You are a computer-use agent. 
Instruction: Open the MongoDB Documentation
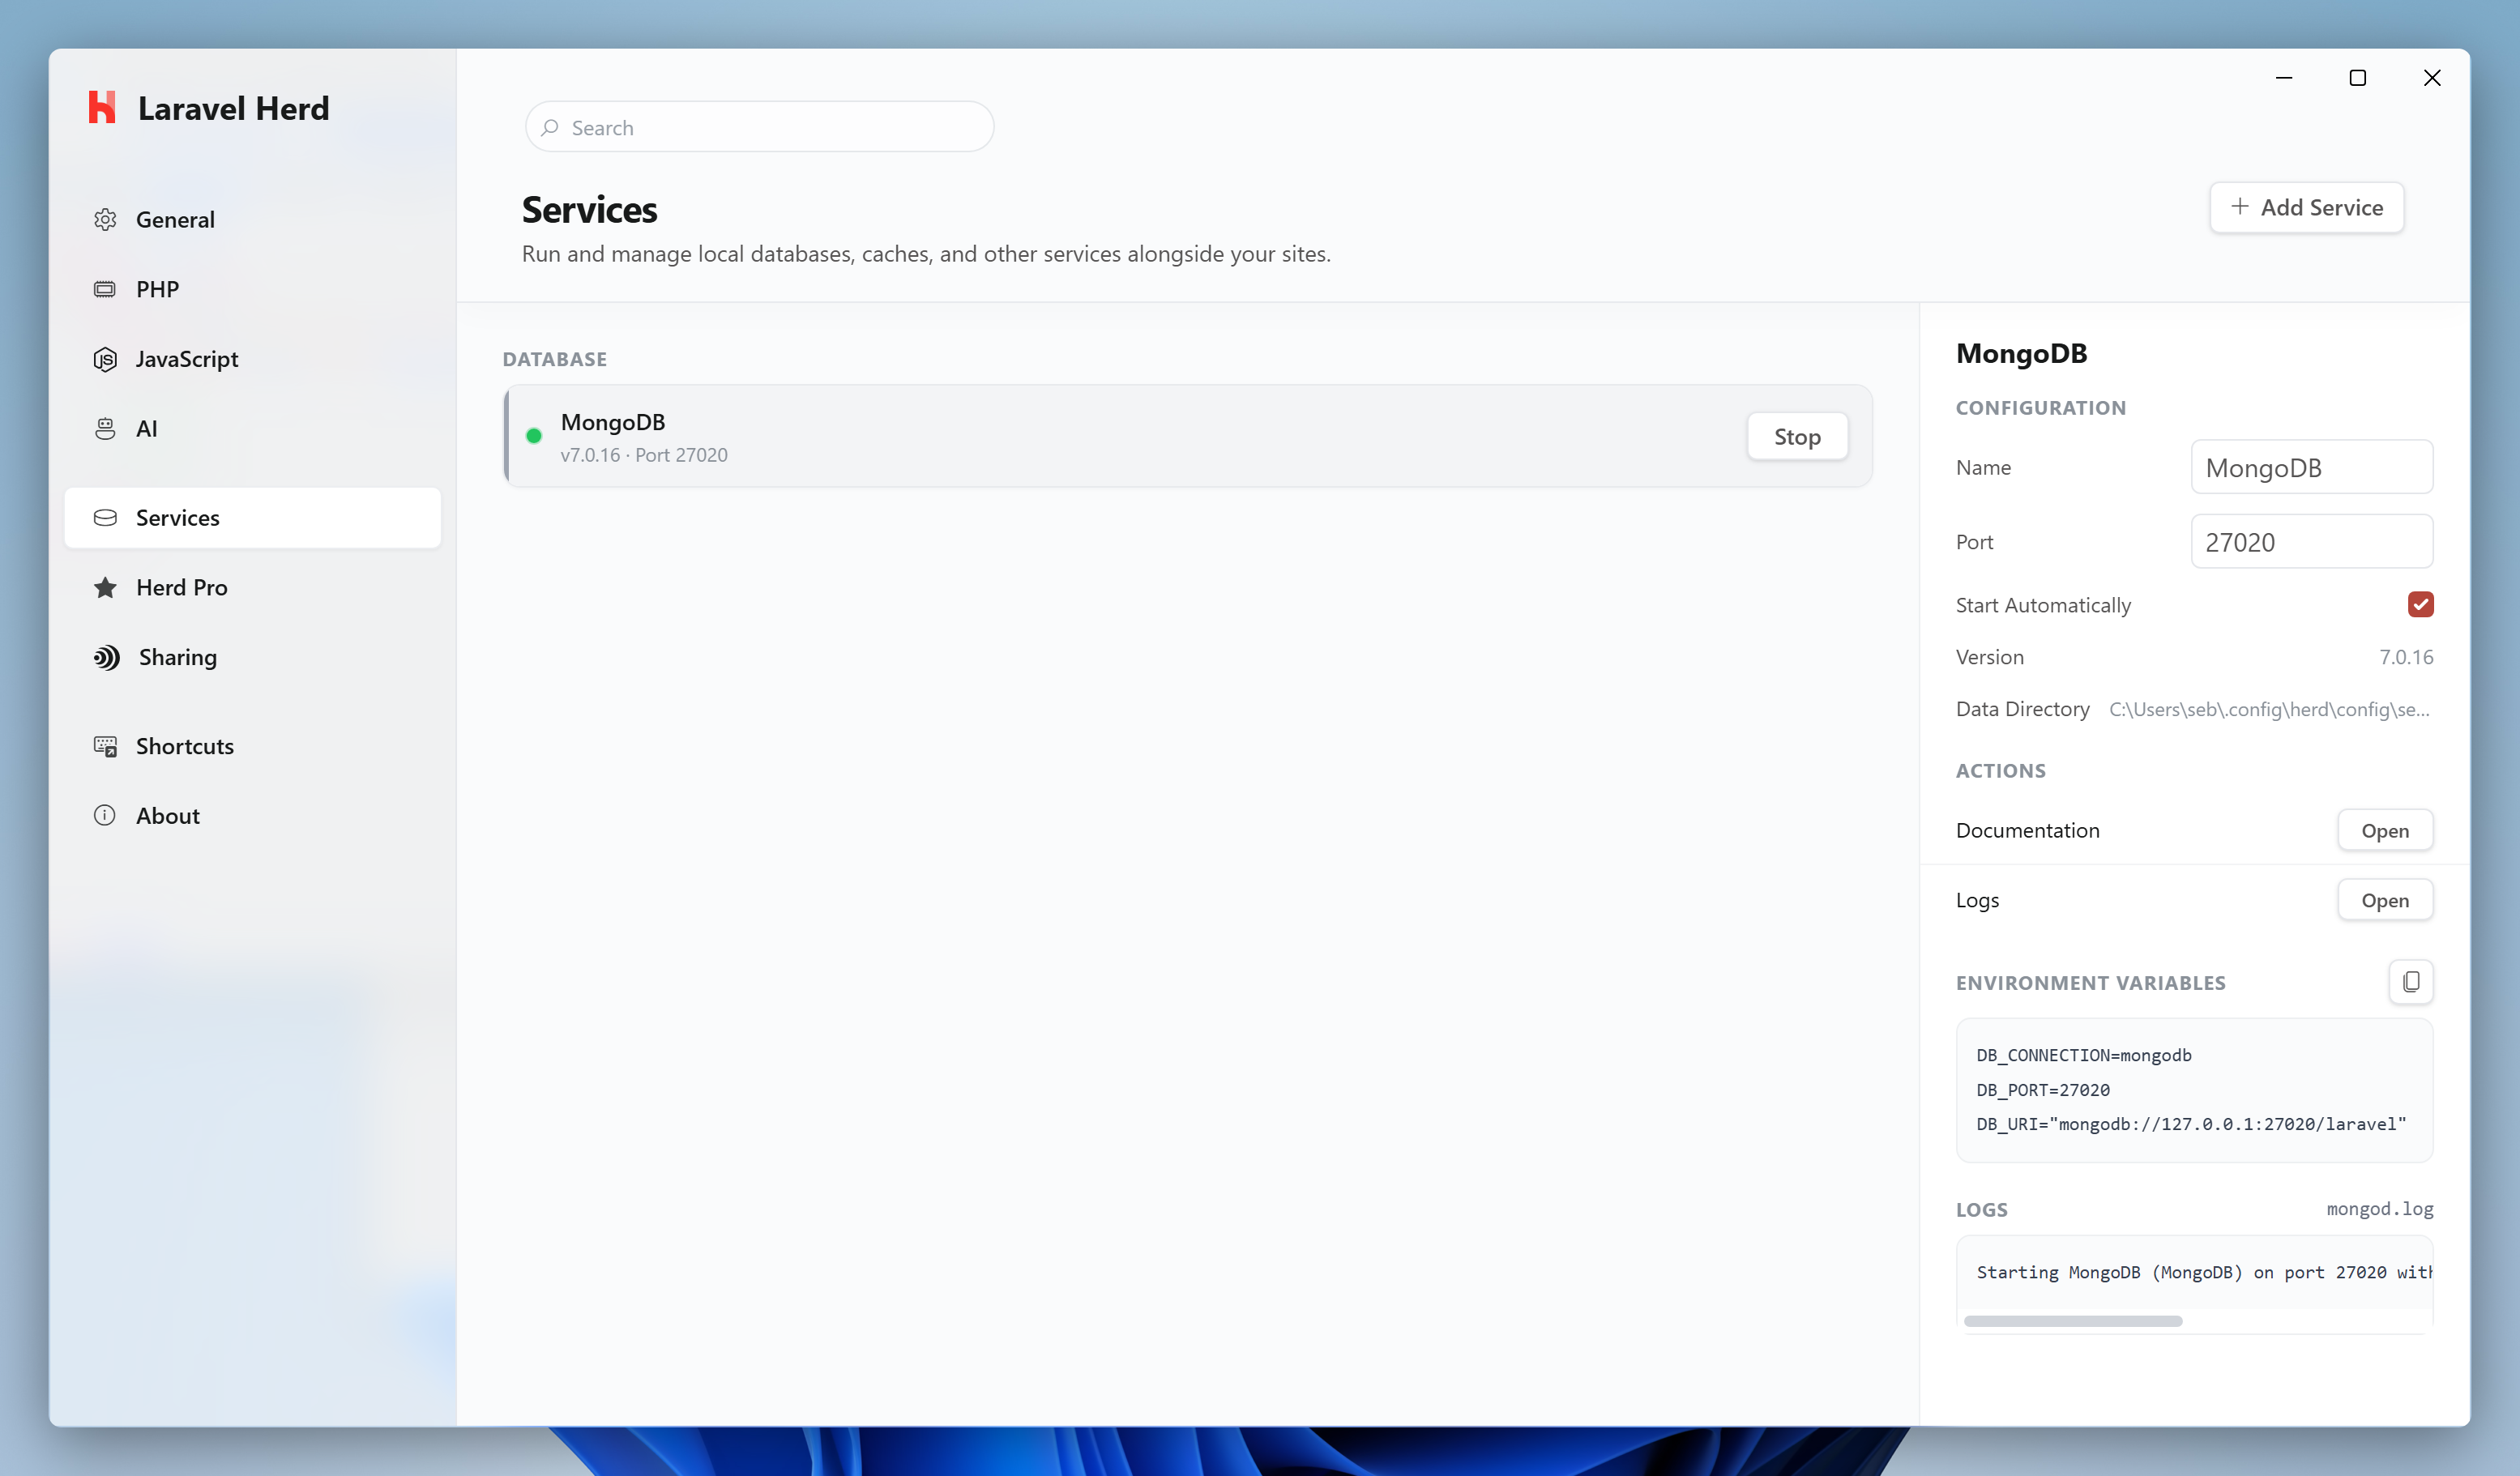click(x=2385, y=830)
